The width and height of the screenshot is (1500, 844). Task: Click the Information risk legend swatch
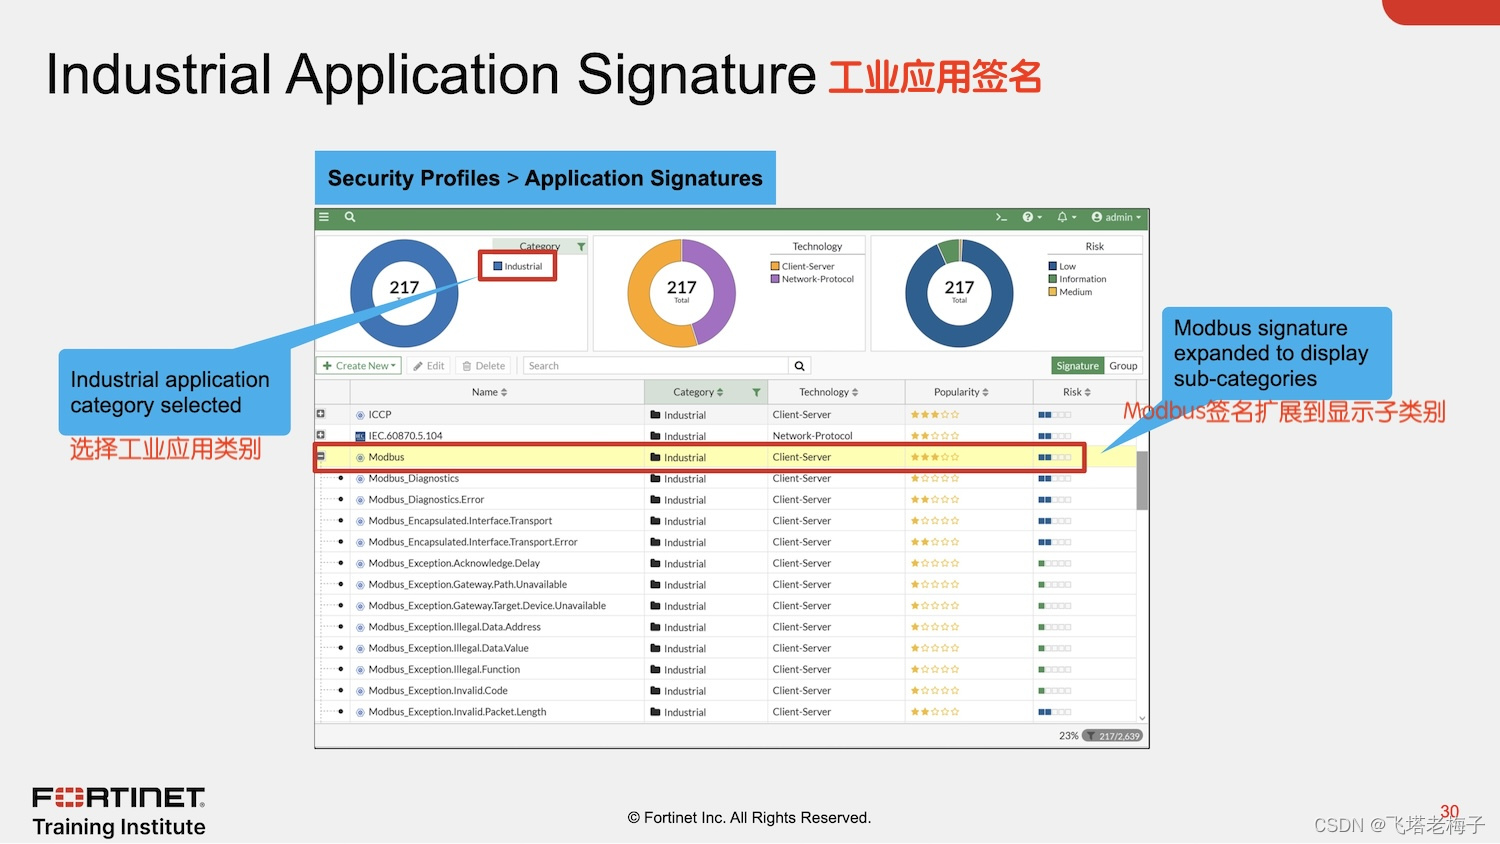(1053, 279)
